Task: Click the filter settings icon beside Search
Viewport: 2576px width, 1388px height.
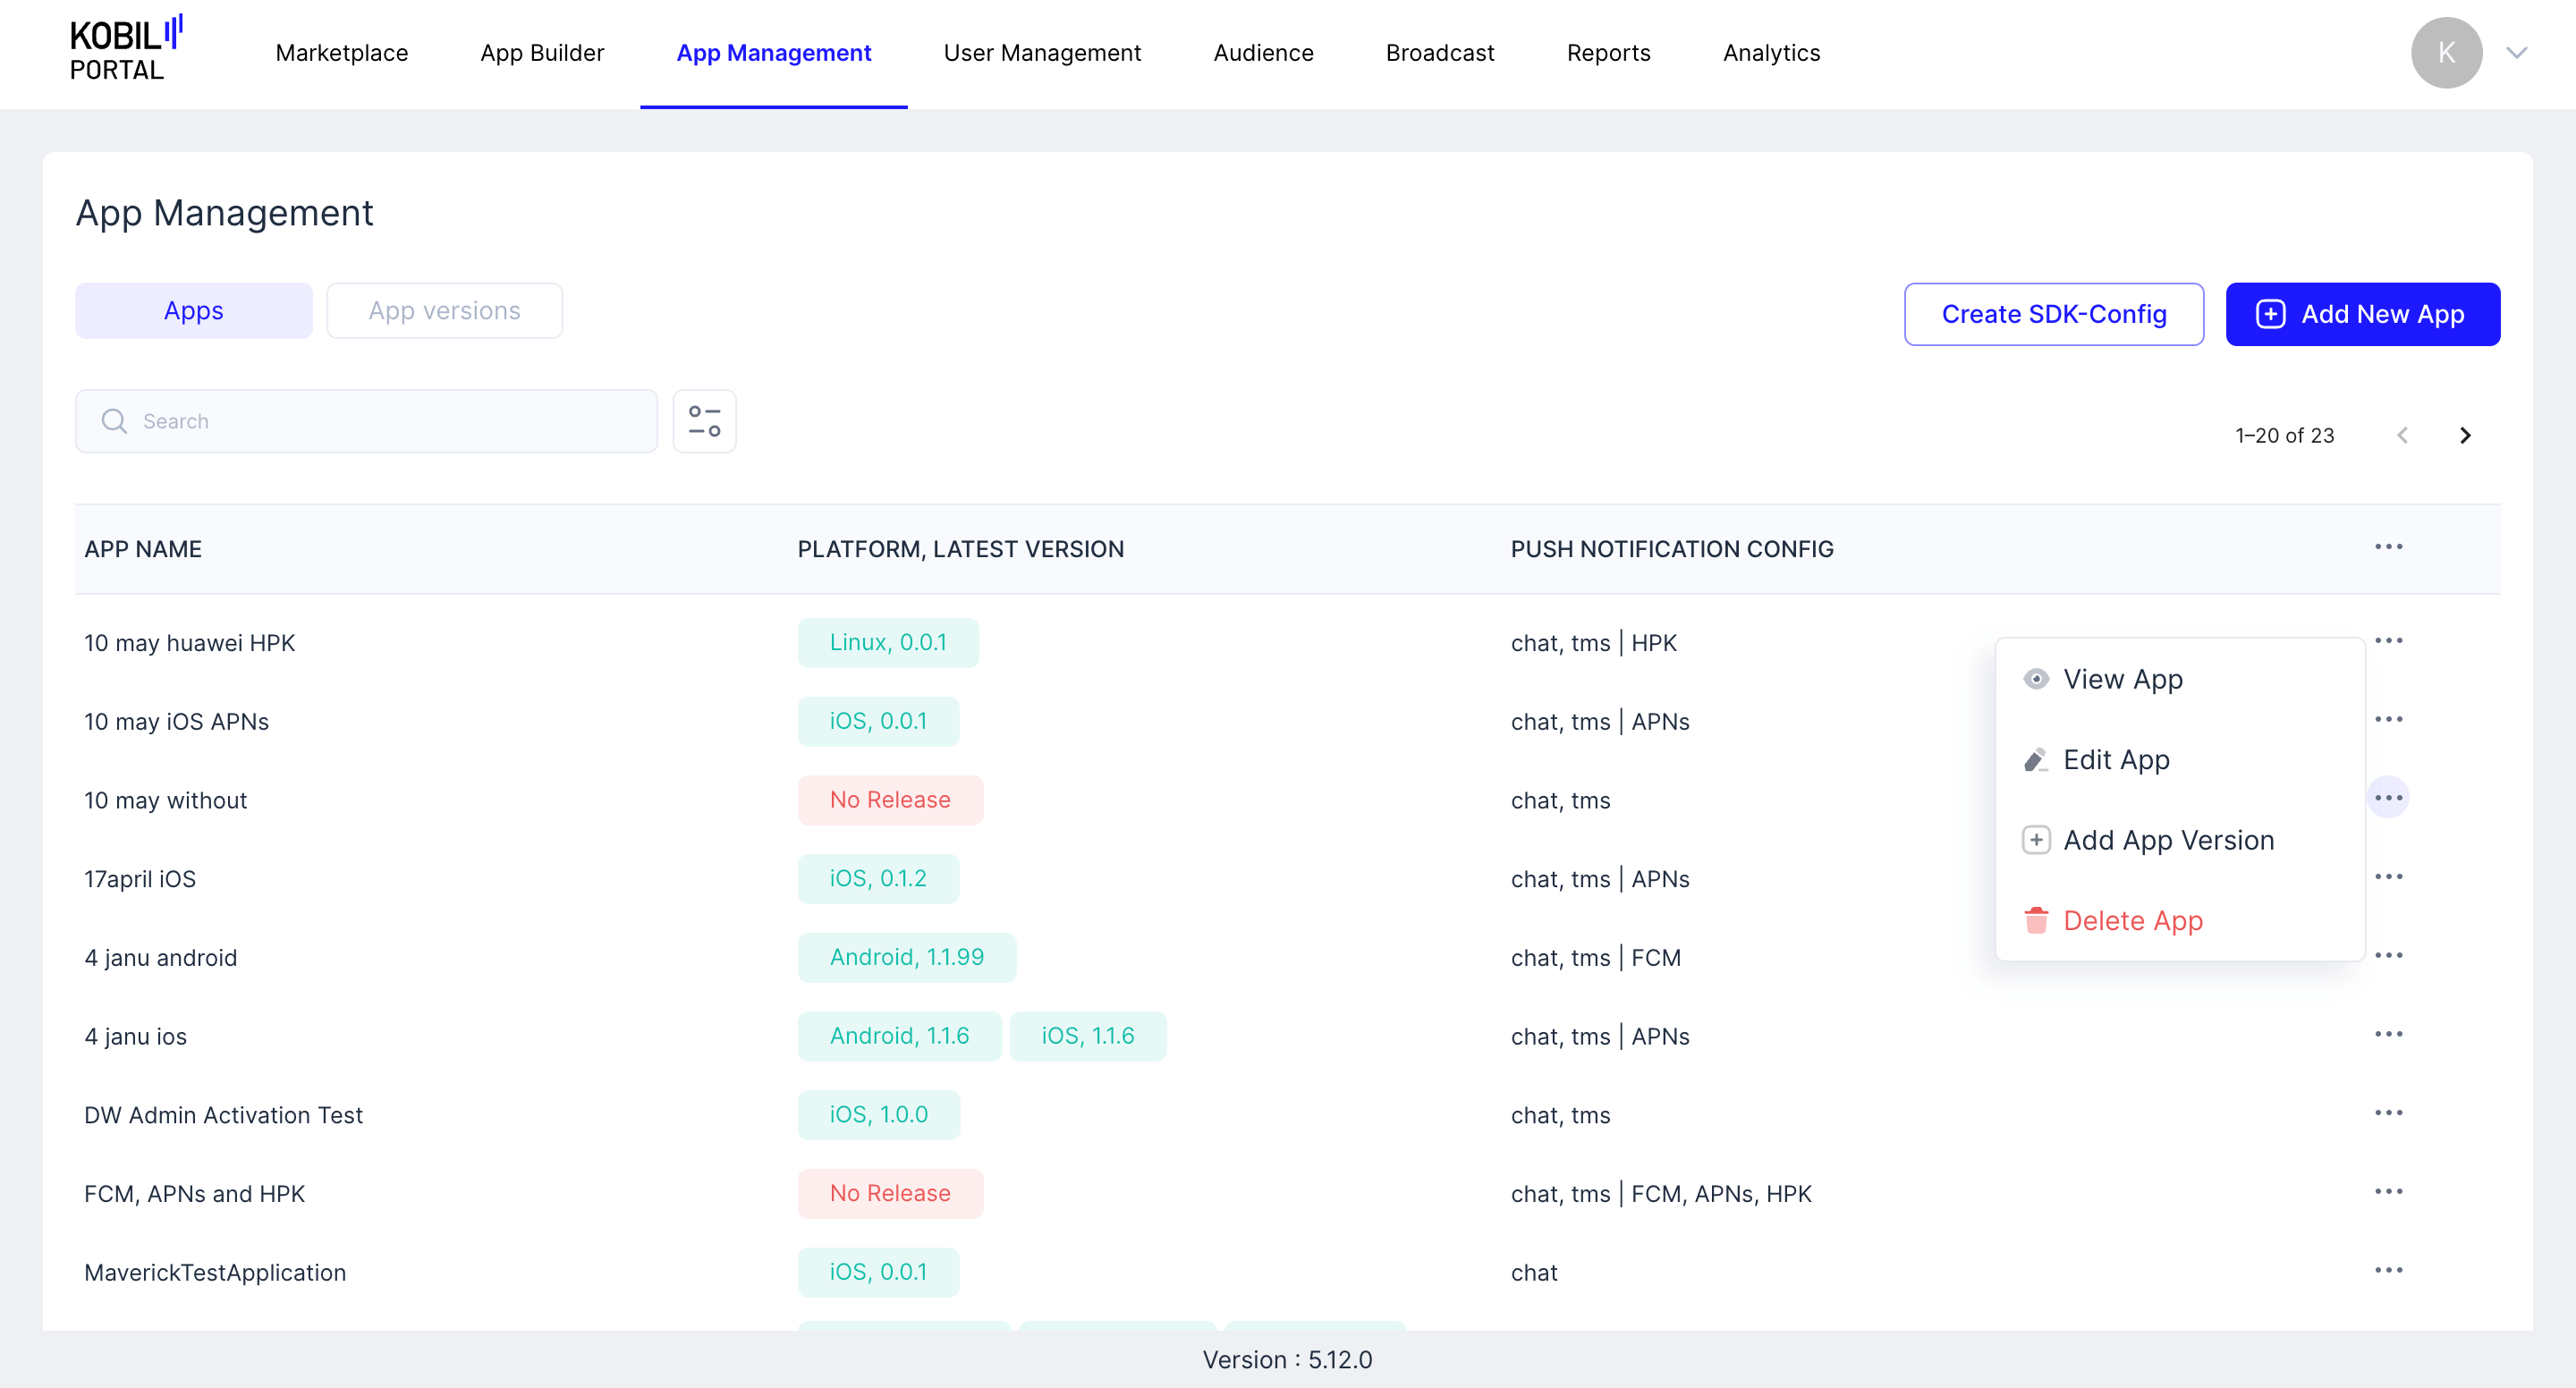Action: pos(704,421)
